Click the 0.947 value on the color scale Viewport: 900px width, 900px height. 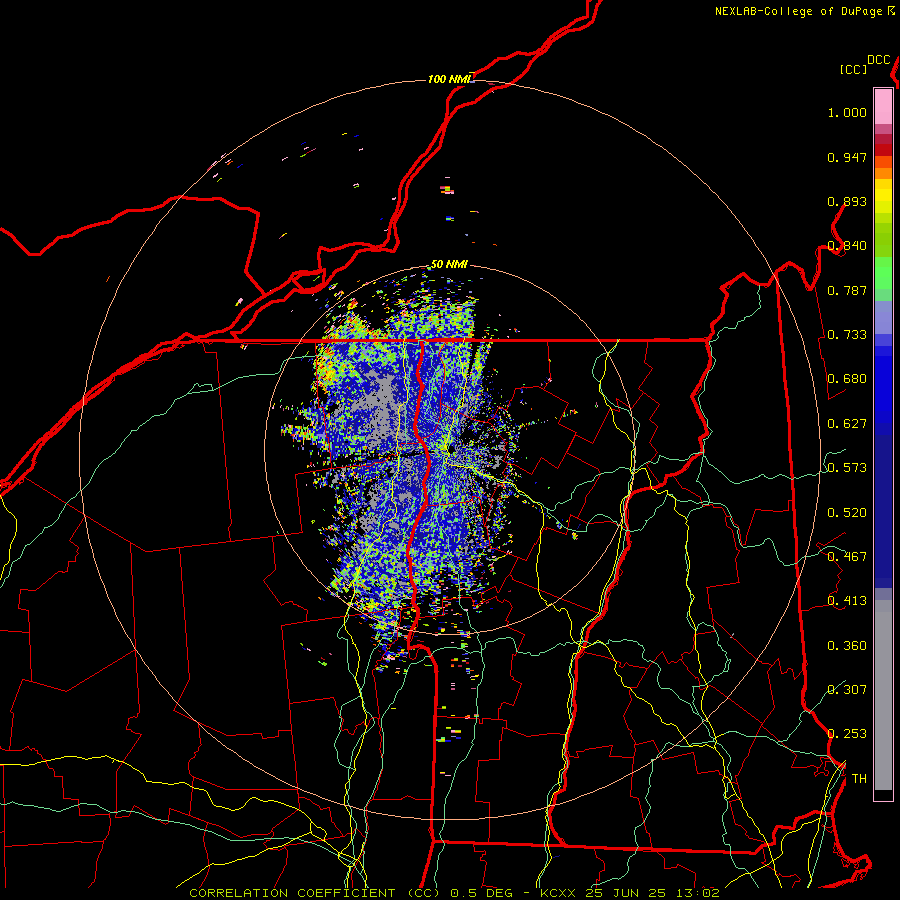click(x=847, y=157)
